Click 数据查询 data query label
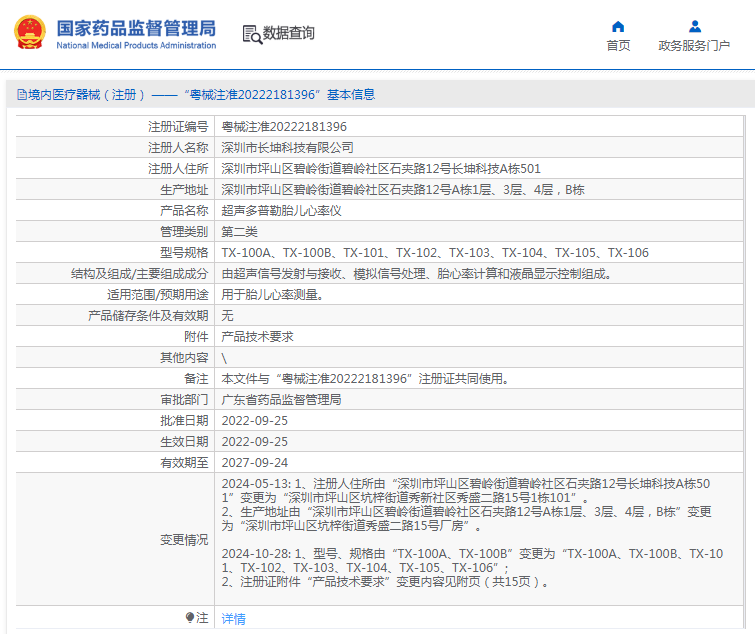This screenshot has width=755, height=634. tap(288, 33)
